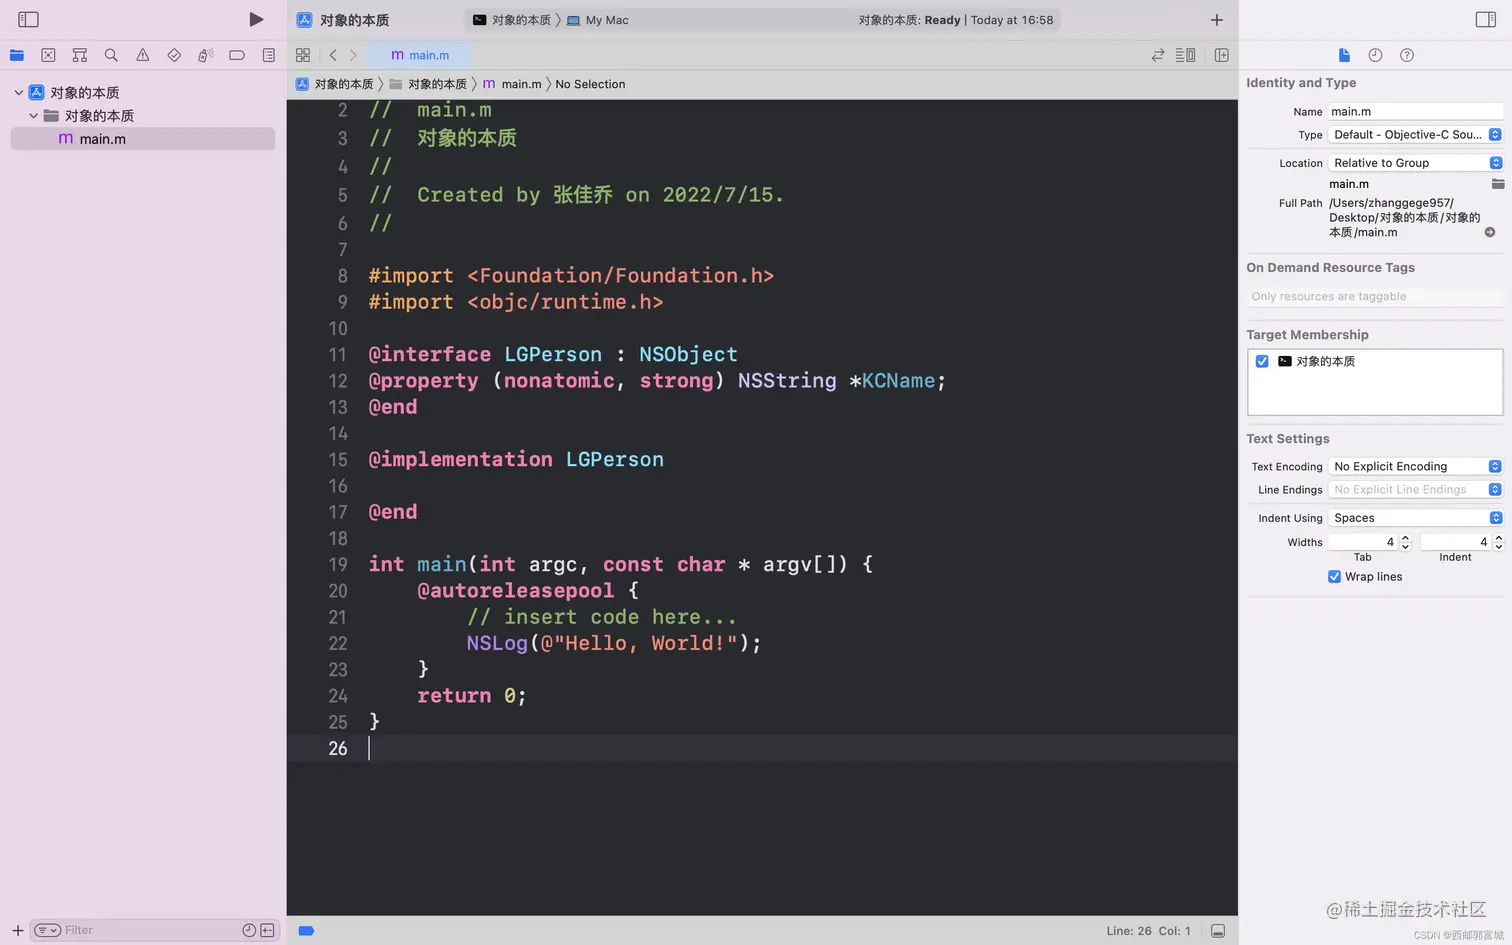The width and height of the screenshot is (1512, 945).
Task: Open the Indent Using Spaces dropdown
Action: [1416, 518]
